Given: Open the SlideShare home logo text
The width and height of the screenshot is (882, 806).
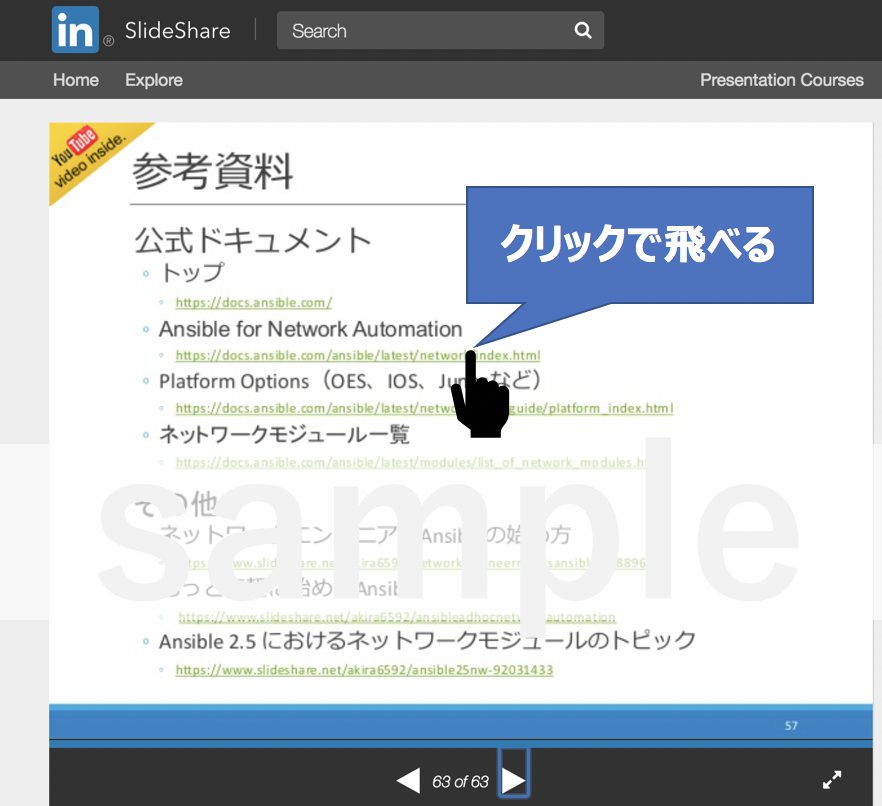Looking at the screenshot, I should pos(177,30).
